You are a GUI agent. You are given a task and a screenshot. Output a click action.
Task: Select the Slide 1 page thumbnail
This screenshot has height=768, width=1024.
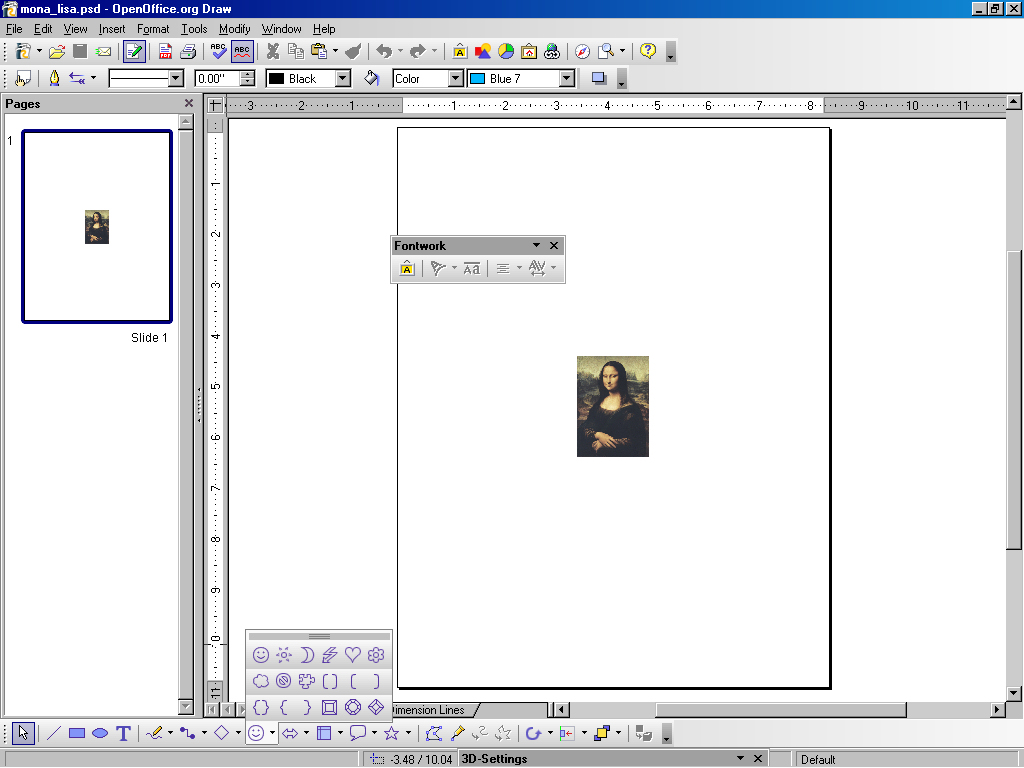pyautogui.click(x=97, y=227)
